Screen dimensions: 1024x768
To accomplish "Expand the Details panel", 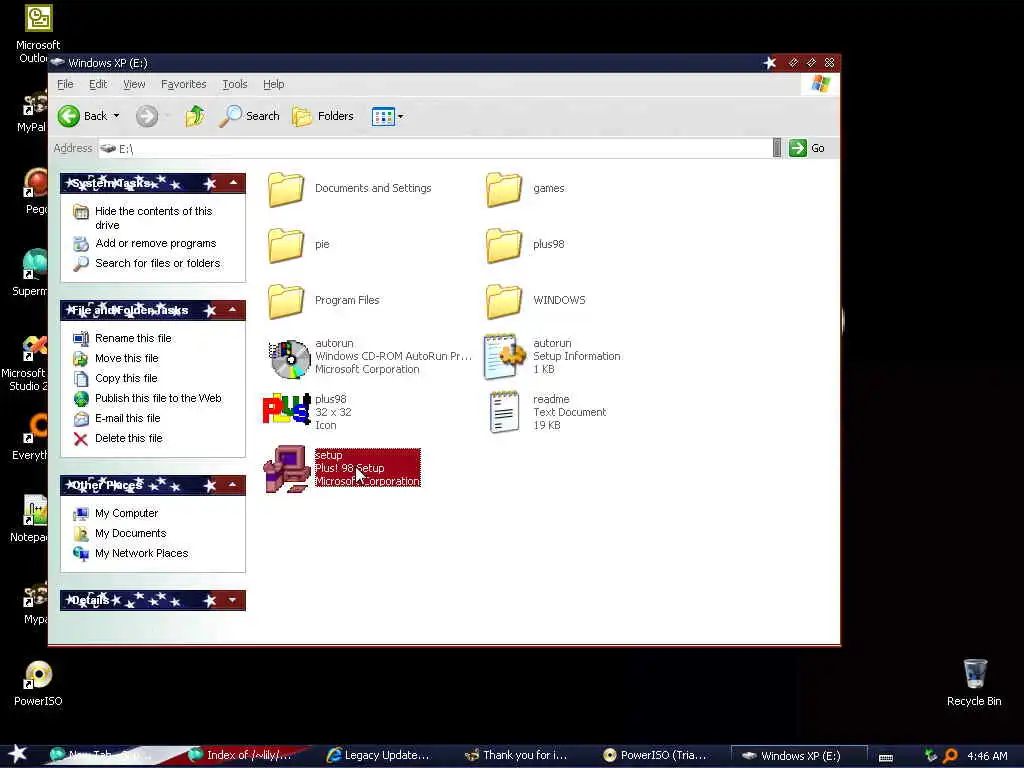I will click(x=233, y=600).
